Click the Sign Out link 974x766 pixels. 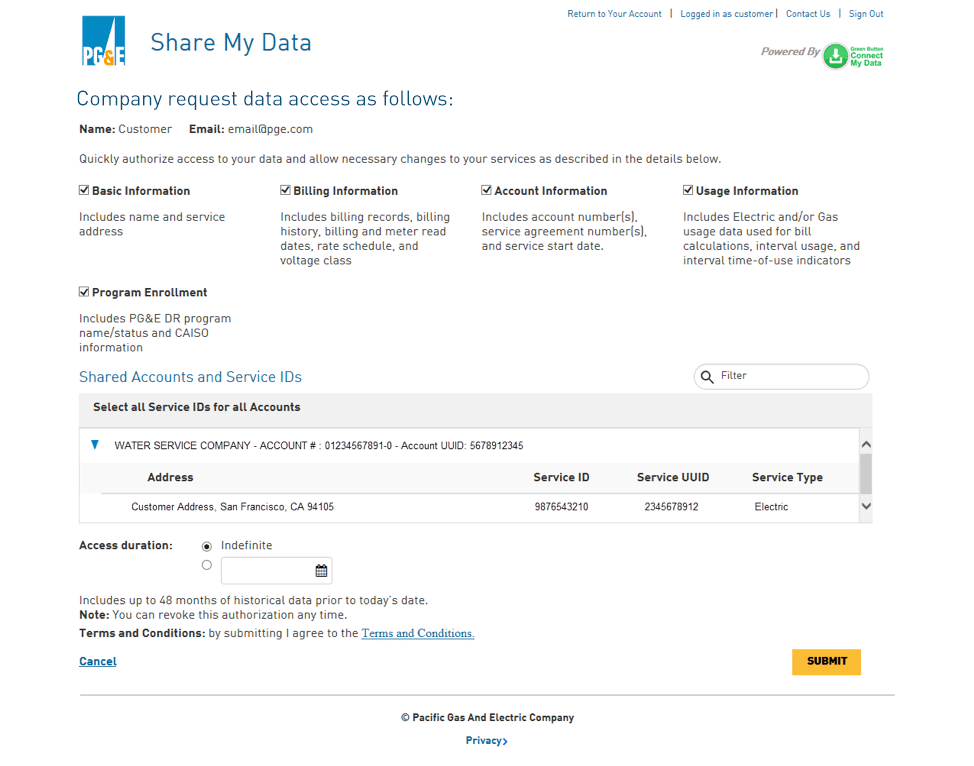tap(866, 14)
